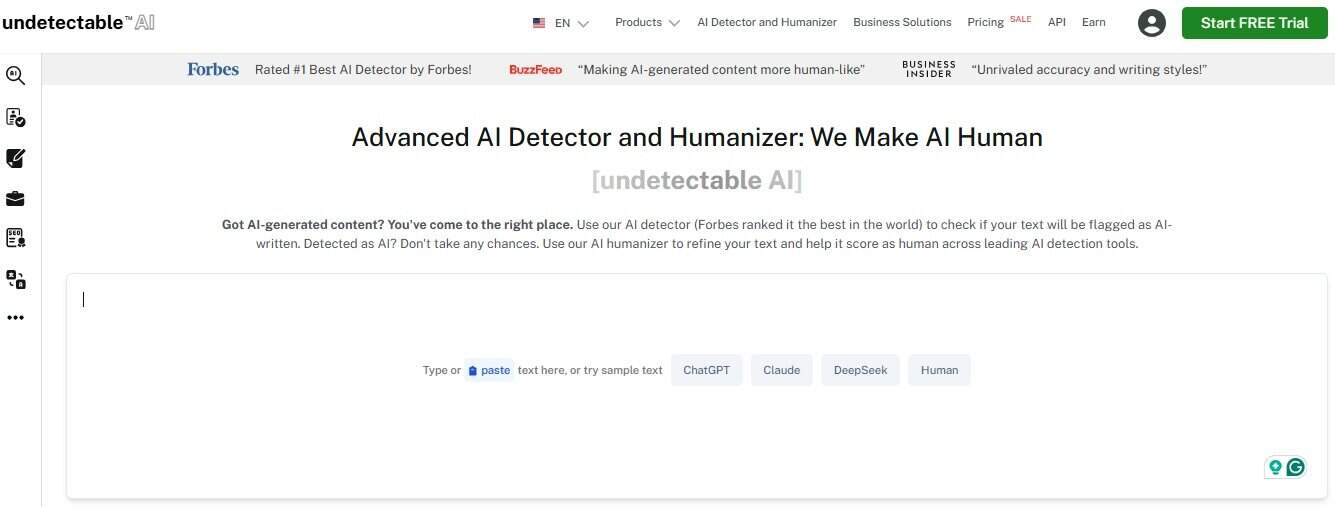Screen dimensions: 1335x507
Task: Open the API menu item
Action: (1057, 22)
